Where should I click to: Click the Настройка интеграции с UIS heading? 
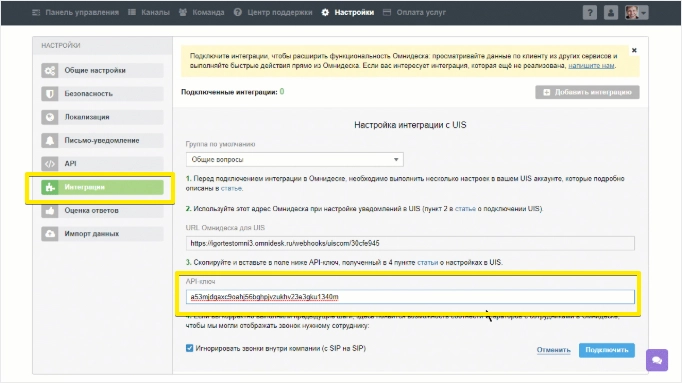[410, 125]
